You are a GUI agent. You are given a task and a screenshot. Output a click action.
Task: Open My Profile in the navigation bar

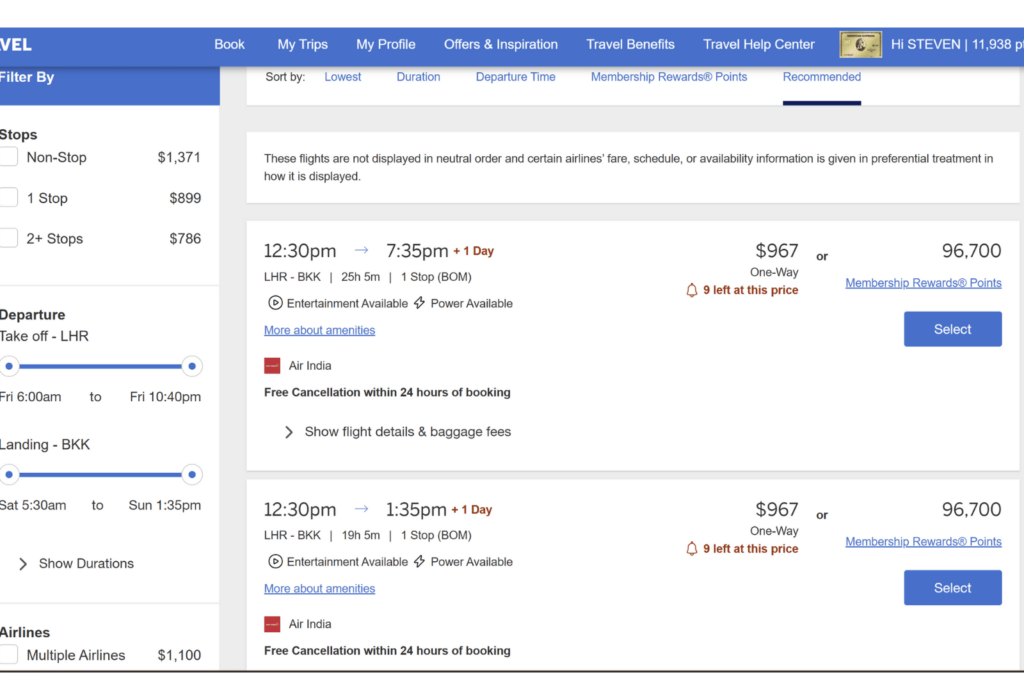click(385, 44)
